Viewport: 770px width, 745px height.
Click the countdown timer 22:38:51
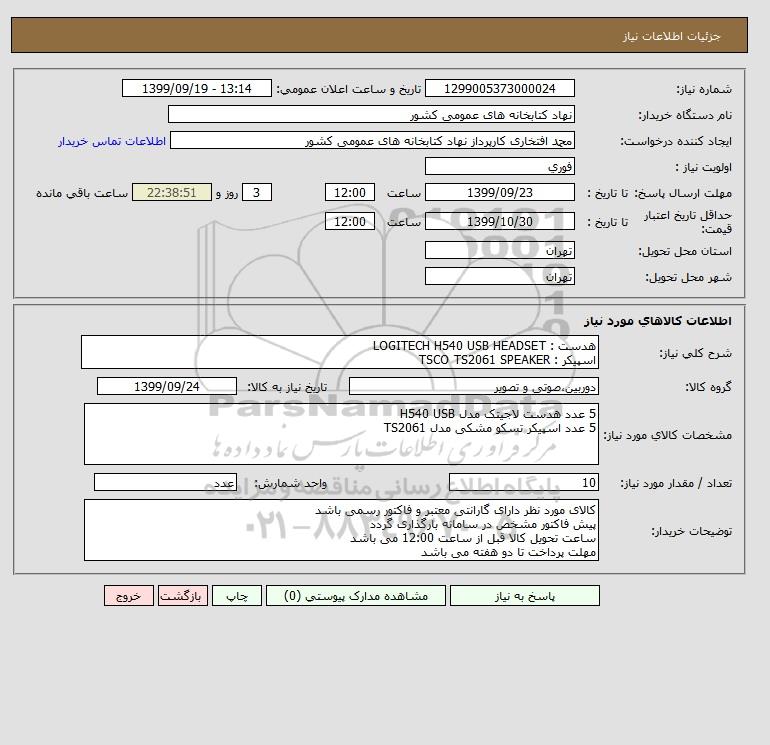[172, 193]
